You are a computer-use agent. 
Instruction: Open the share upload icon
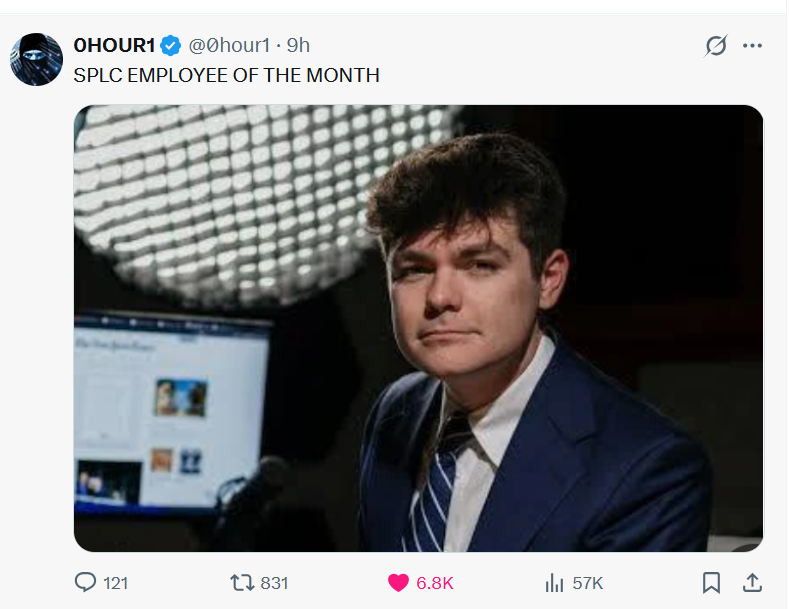(752, 582)
